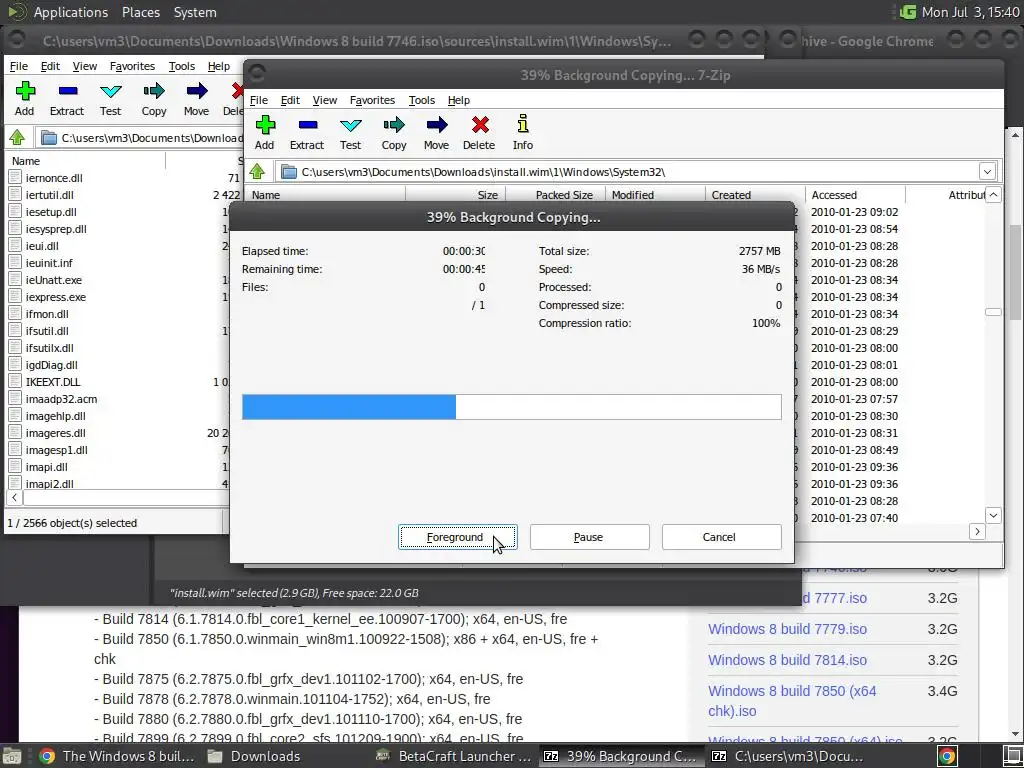The height and width of the screenshot is (768, 1024).
Task: Click vertical scrollbar thumb in front file list
Action: [x=993, y=312]
